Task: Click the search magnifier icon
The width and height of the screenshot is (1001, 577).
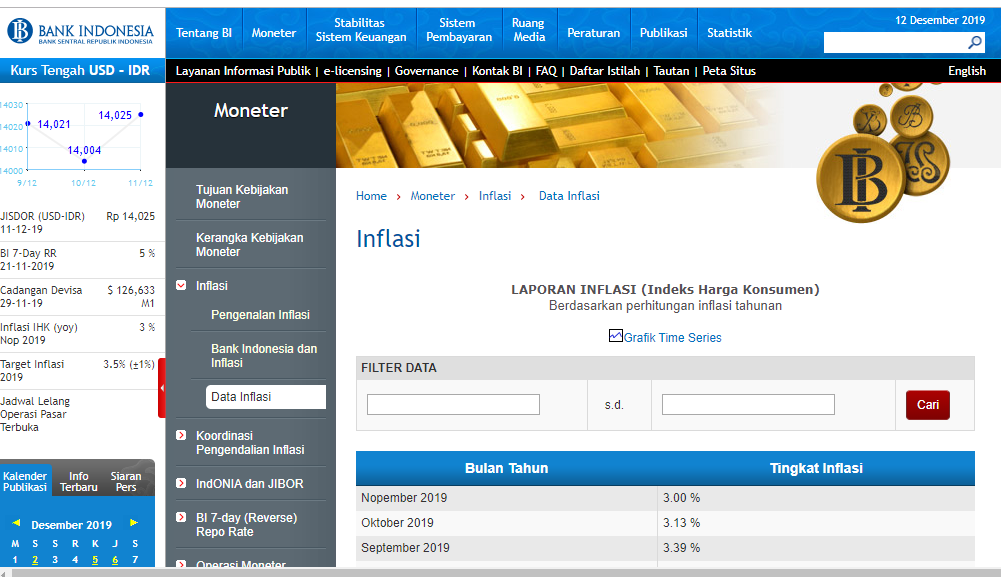Action: 975,43
